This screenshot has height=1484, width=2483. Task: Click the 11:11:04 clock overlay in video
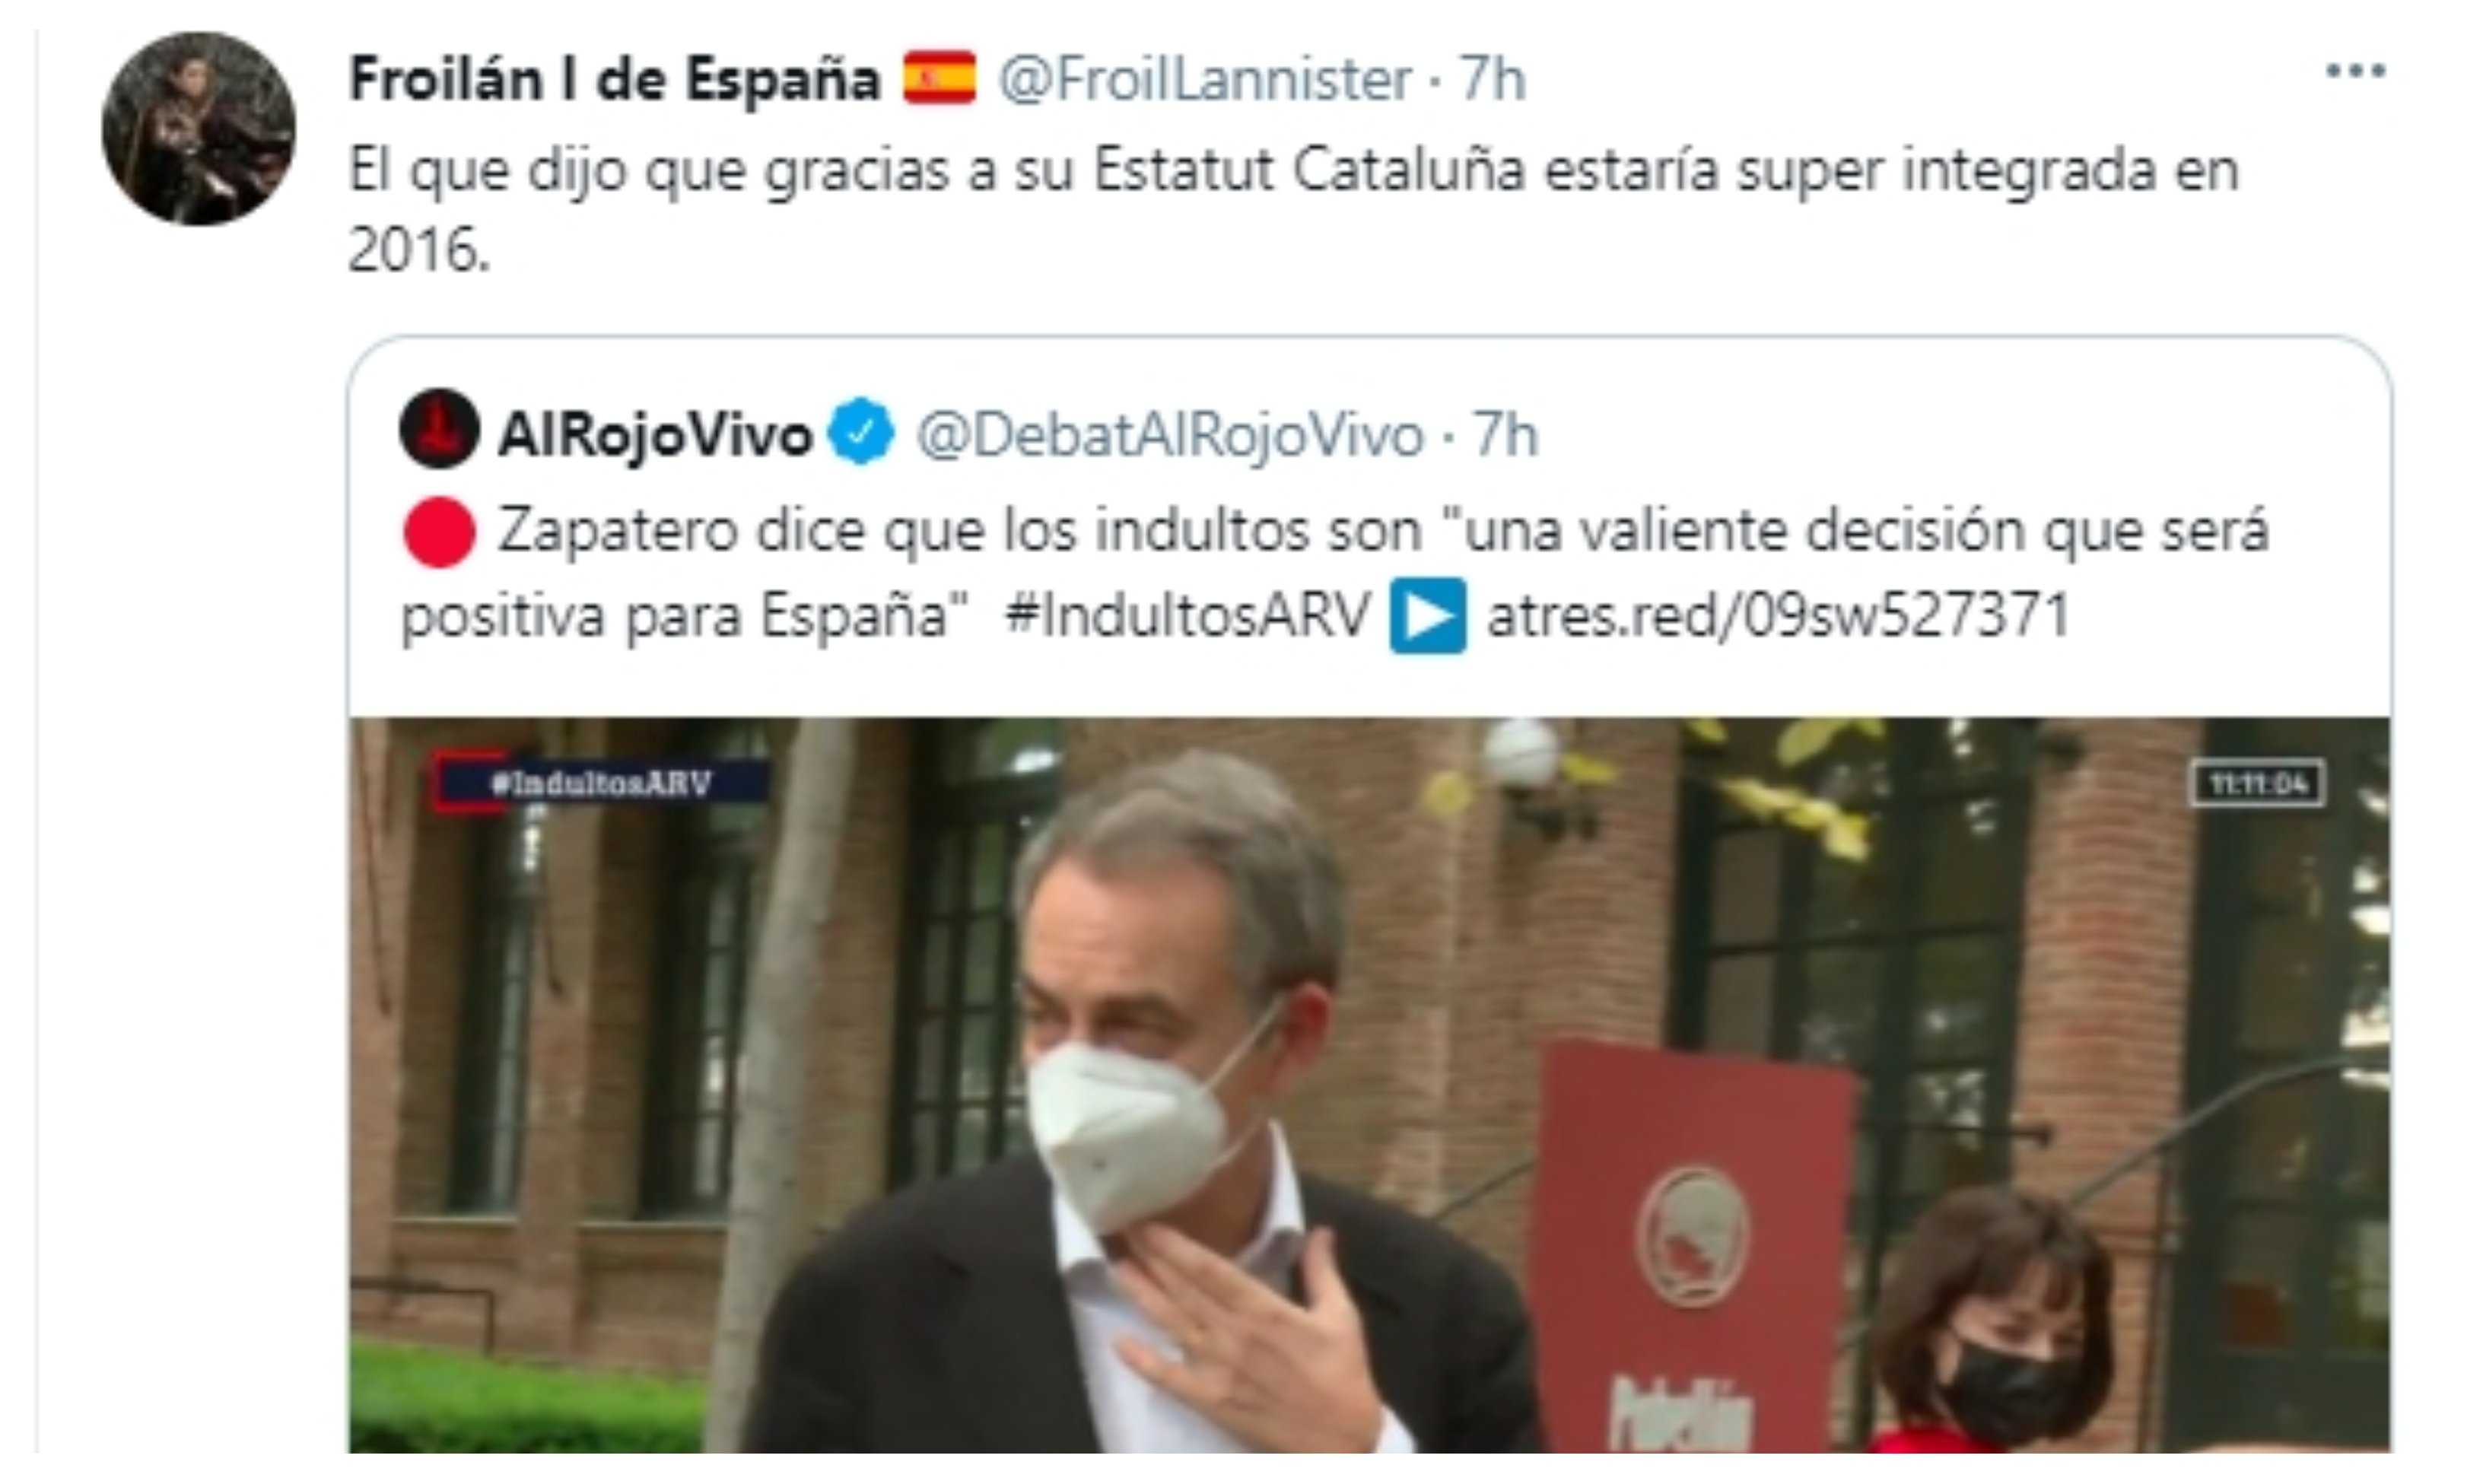click(2258, 783)
